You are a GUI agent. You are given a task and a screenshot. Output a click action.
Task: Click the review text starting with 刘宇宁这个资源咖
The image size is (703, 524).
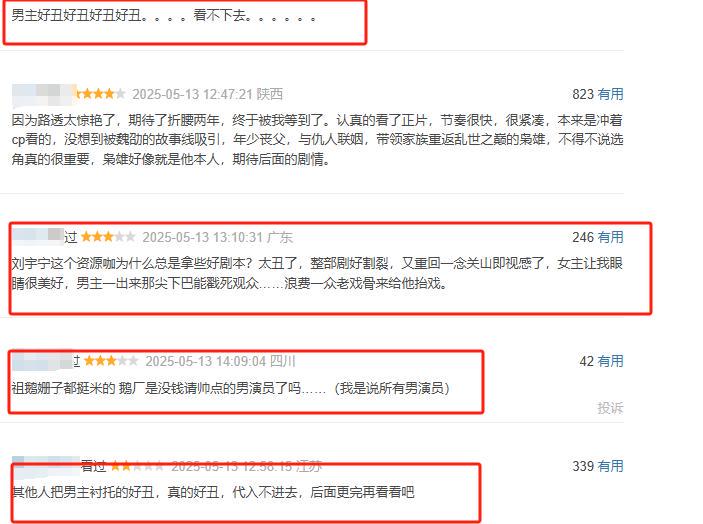pos(317,273)
